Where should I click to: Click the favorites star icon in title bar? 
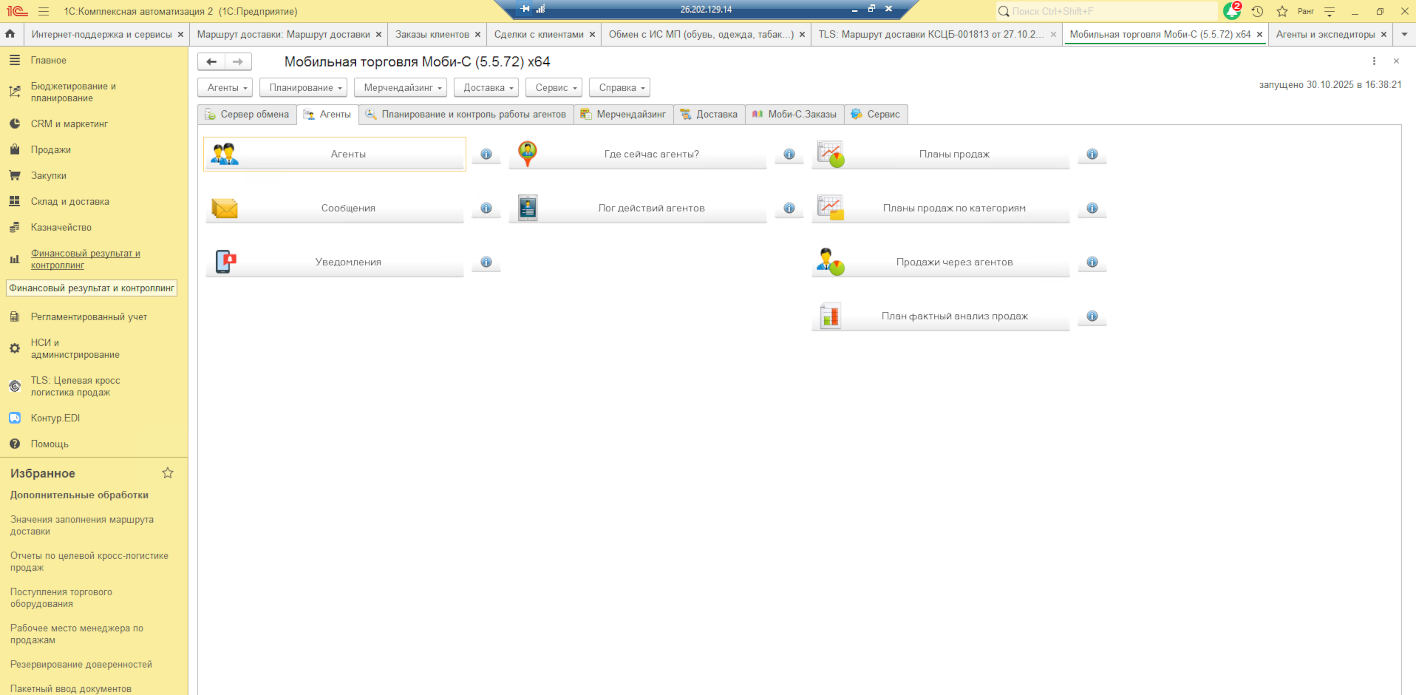(1282, 11)
